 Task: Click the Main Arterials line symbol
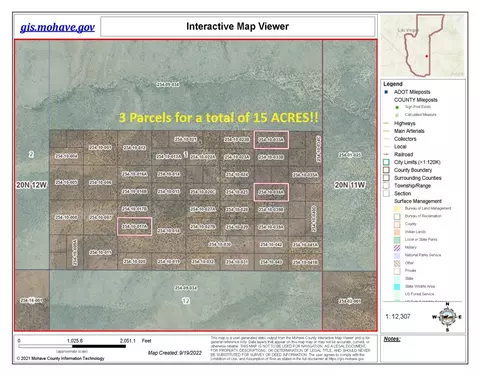coord(387,131)
